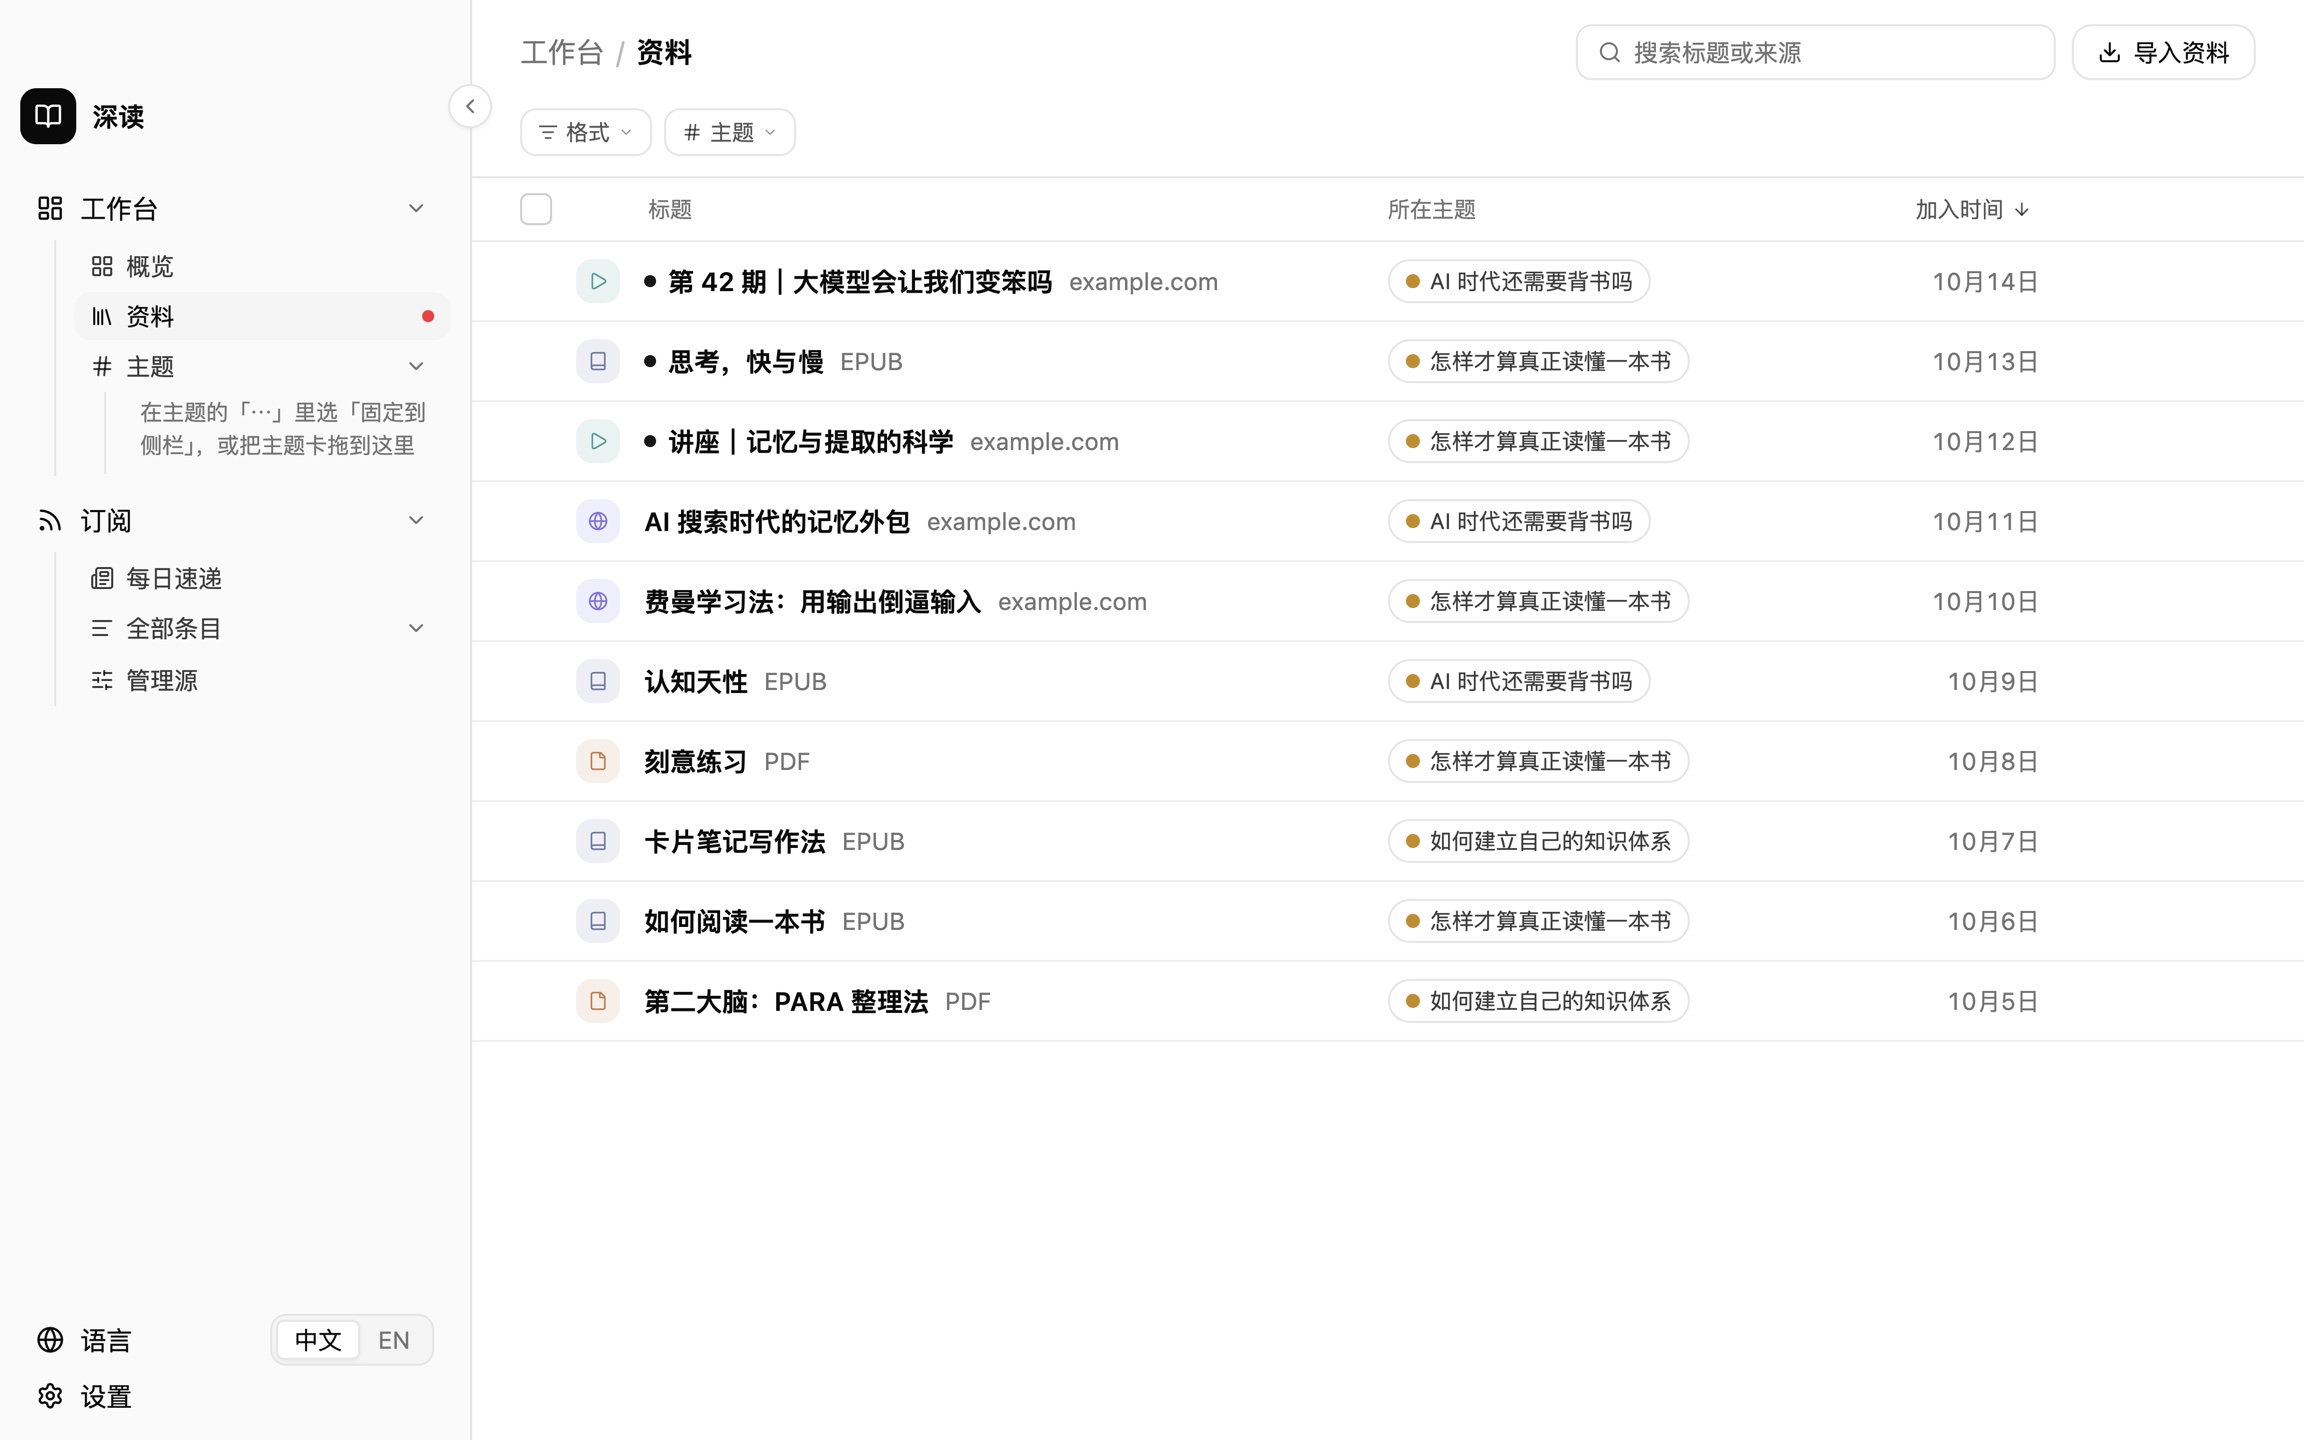The image size is (2304, 1440).
Task: Open topic tag in 第 42 期 row
Action: click(1519, 281)
